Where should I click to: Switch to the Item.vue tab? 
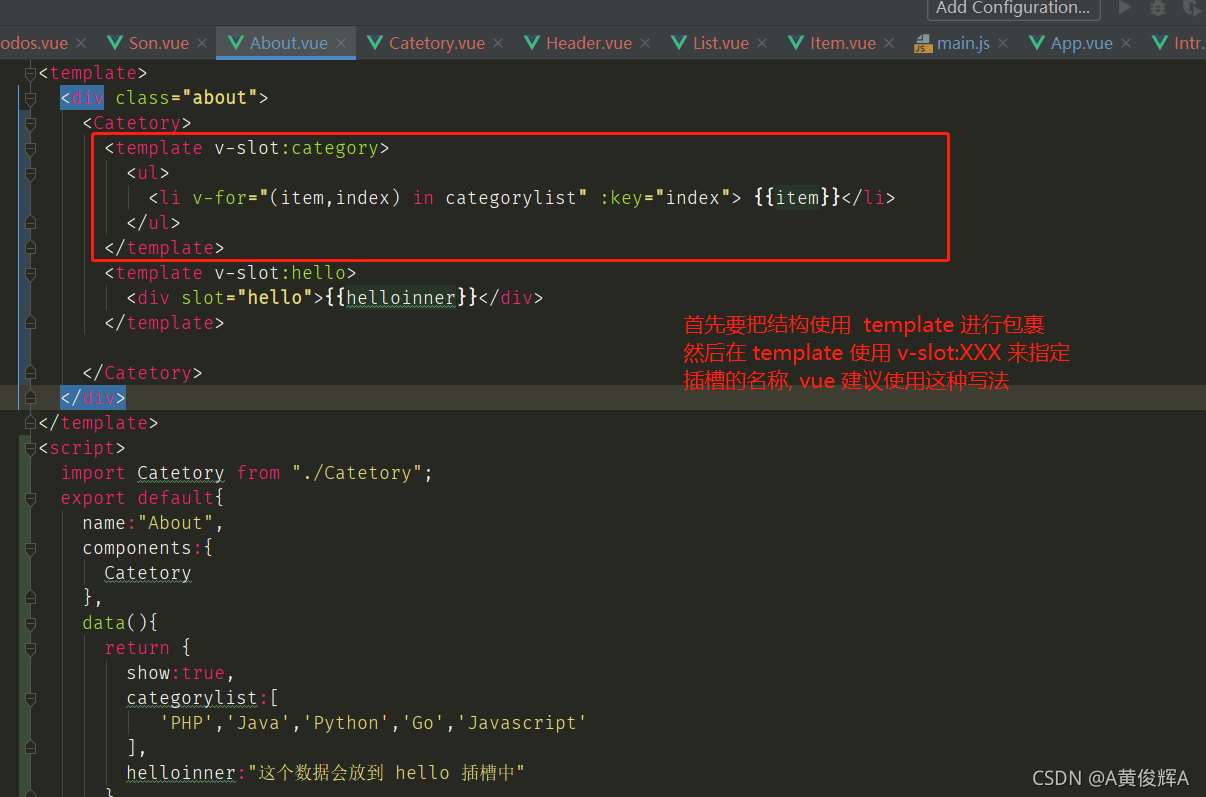click(843, 43)
